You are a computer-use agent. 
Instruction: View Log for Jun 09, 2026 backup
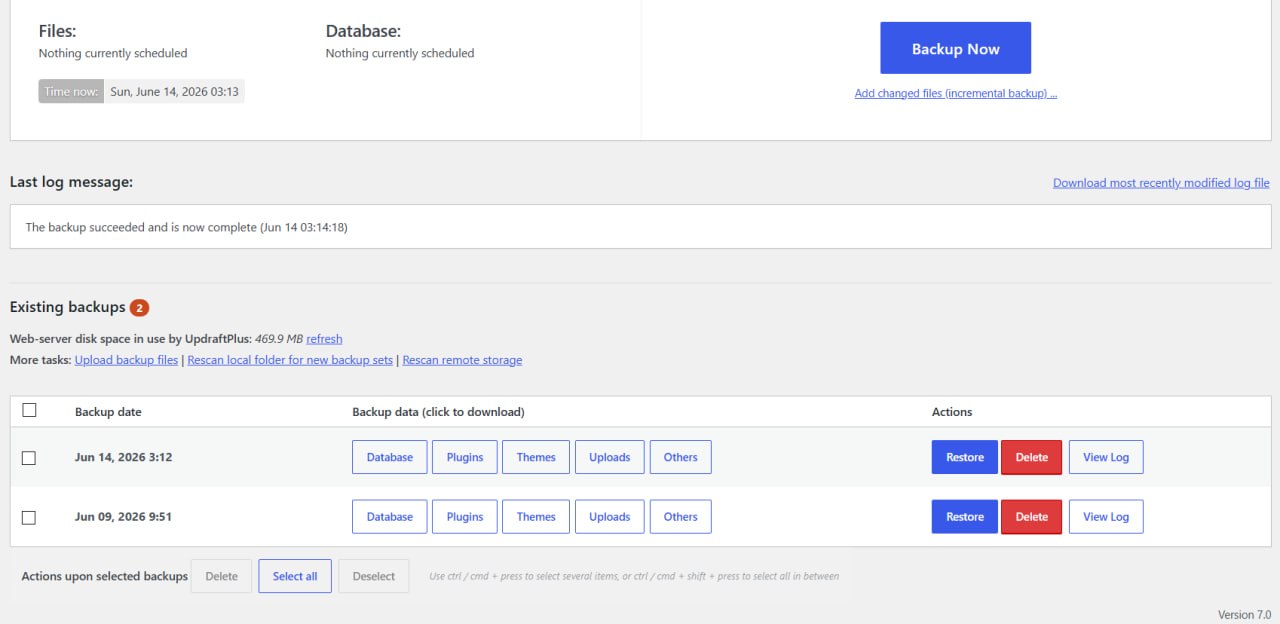[x=1106, y=517]
